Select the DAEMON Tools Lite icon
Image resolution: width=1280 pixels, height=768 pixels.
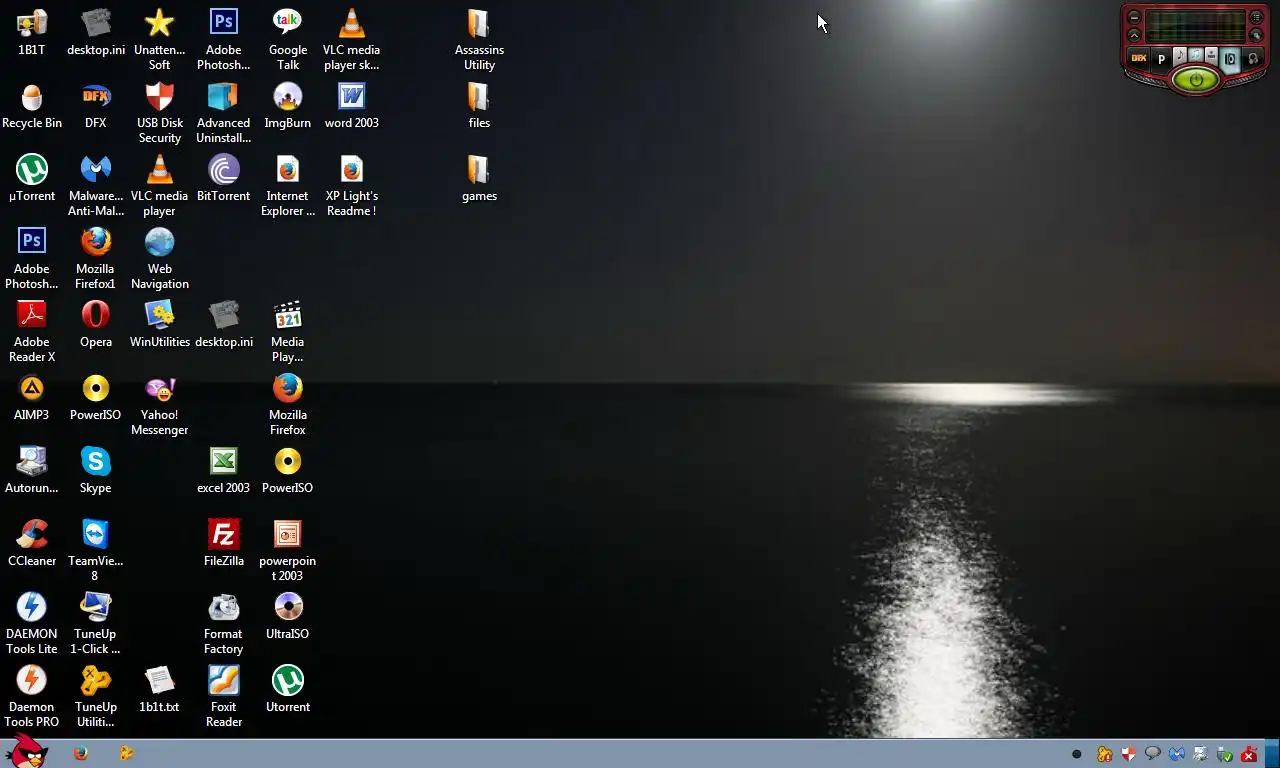point(32,624)
